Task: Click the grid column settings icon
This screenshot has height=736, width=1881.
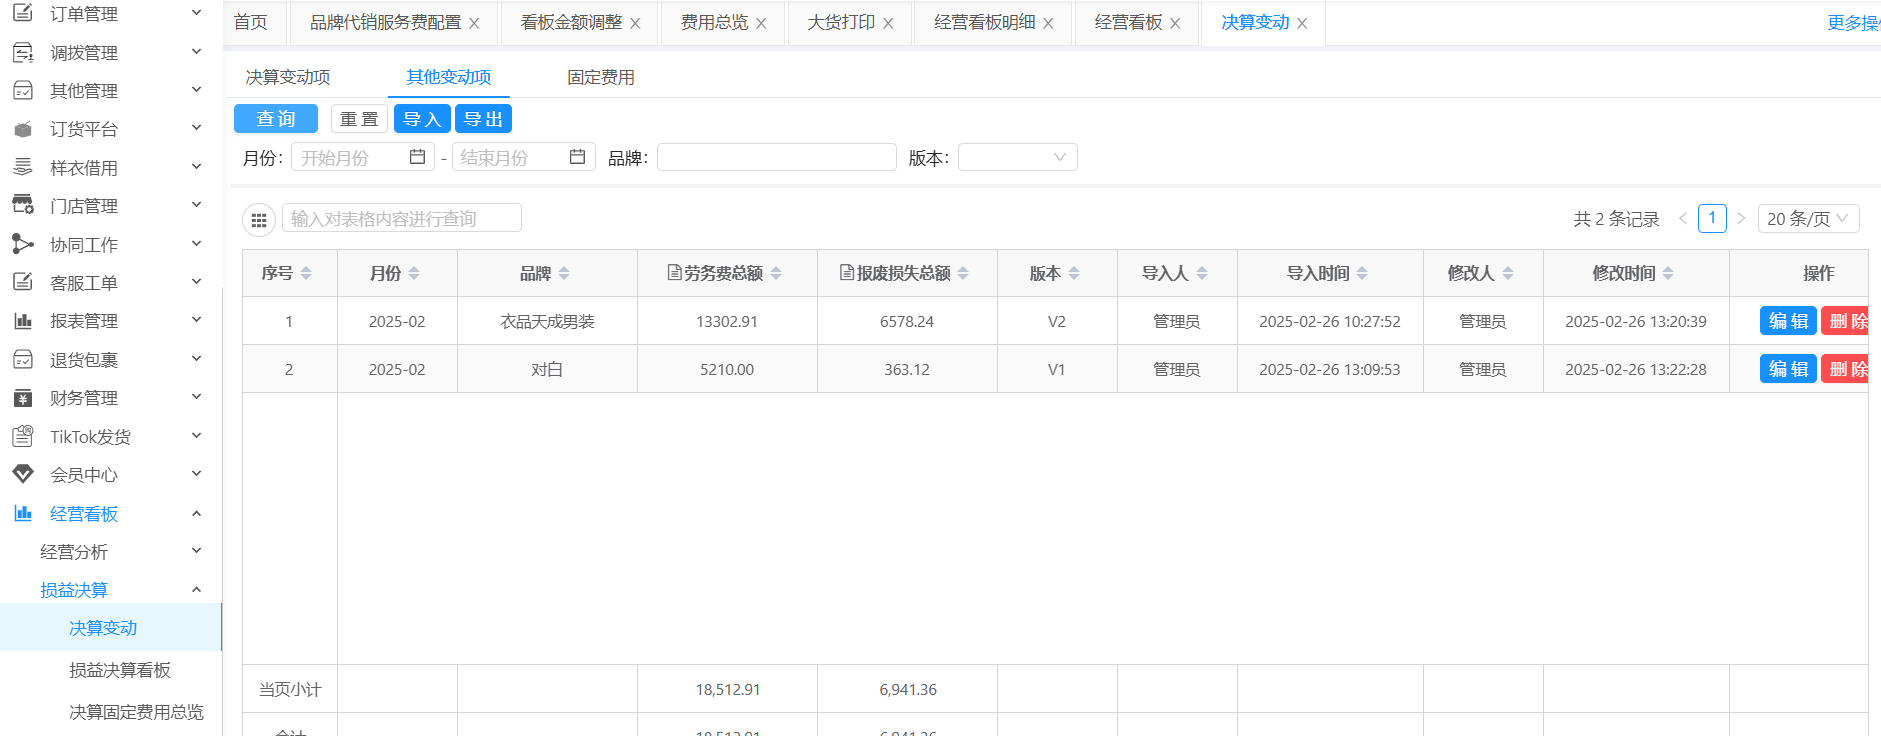Action: click(259, 220)
